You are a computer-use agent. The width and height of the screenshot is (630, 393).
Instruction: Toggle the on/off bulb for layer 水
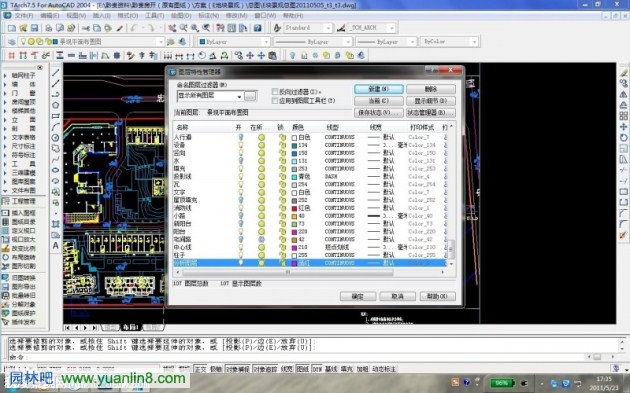click(x=241, y=161)
